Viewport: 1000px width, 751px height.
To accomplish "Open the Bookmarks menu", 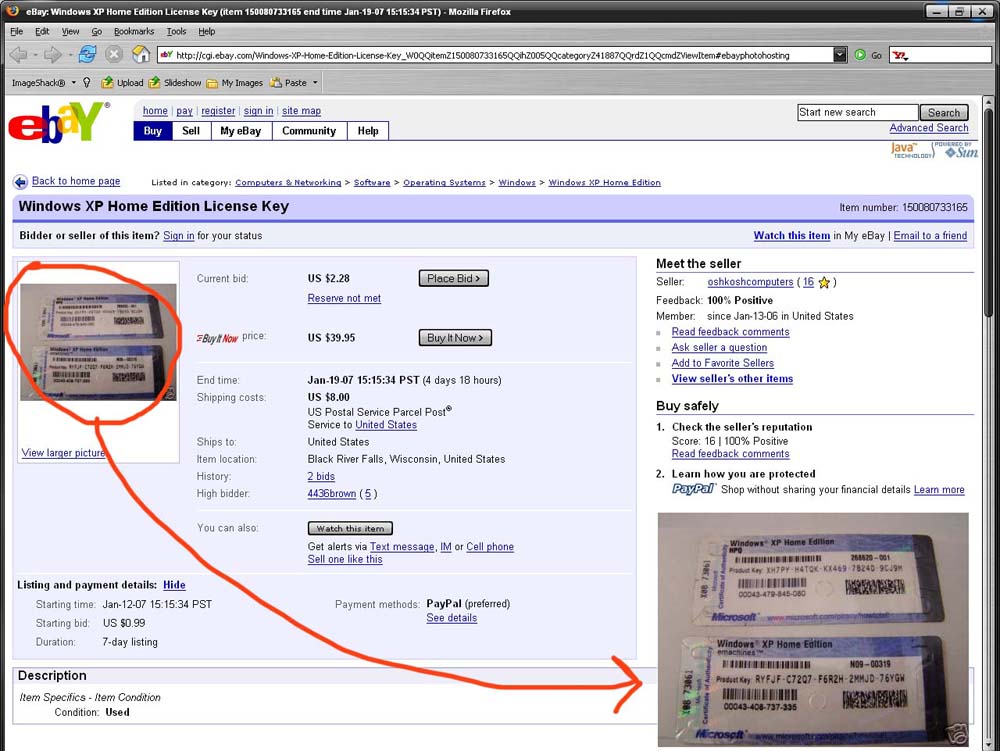I will point(134,32).
